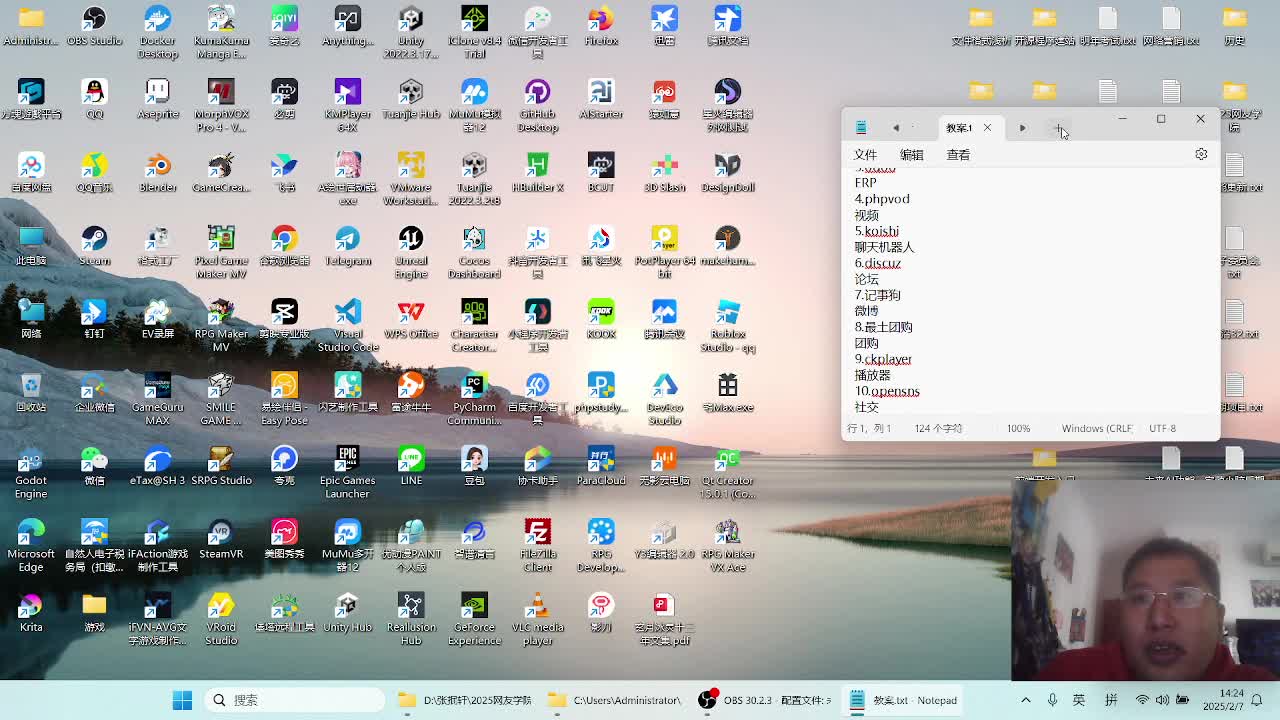
Task: Click the tab scroll right arrow in Notepad
Action: (x=1022, y=128)
